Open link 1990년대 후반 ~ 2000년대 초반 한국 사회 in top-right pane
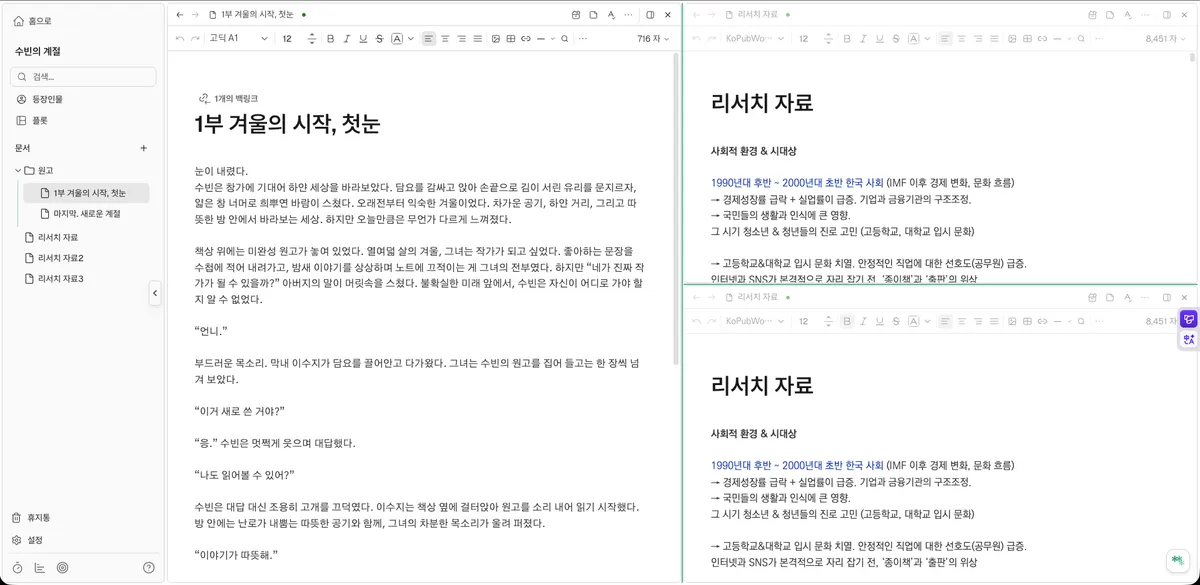Image resolution: width=1200 pixels, height=585 pixels. (797, 184)
